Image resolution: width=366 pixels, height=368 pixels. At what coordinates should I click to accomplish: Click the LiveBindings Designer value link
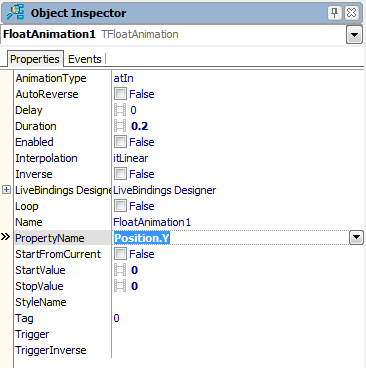click(165, 190)
